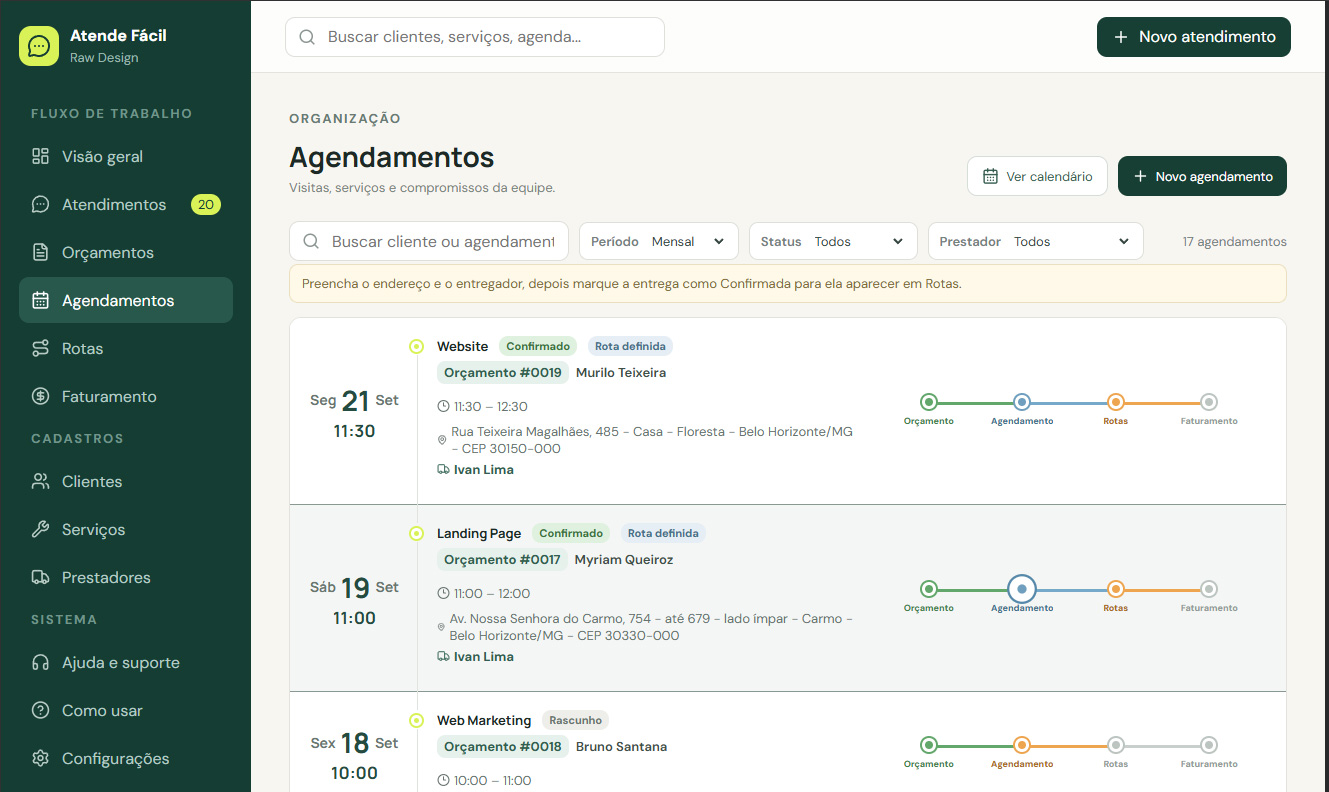This screenshot has width=1329, height=792.
Task: Focus the top search for clientes, serviços, agenda
Action: (x=475, y=37)
